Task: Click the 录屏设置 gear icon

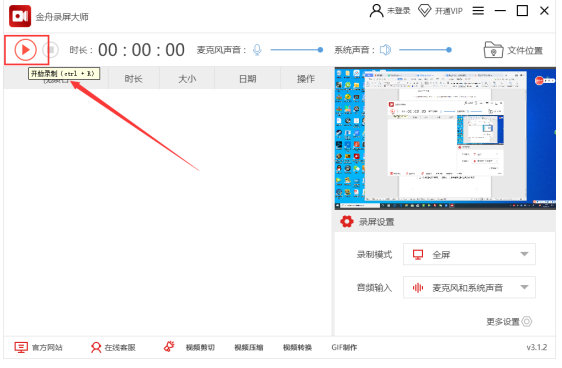Action: click(347, 221)
